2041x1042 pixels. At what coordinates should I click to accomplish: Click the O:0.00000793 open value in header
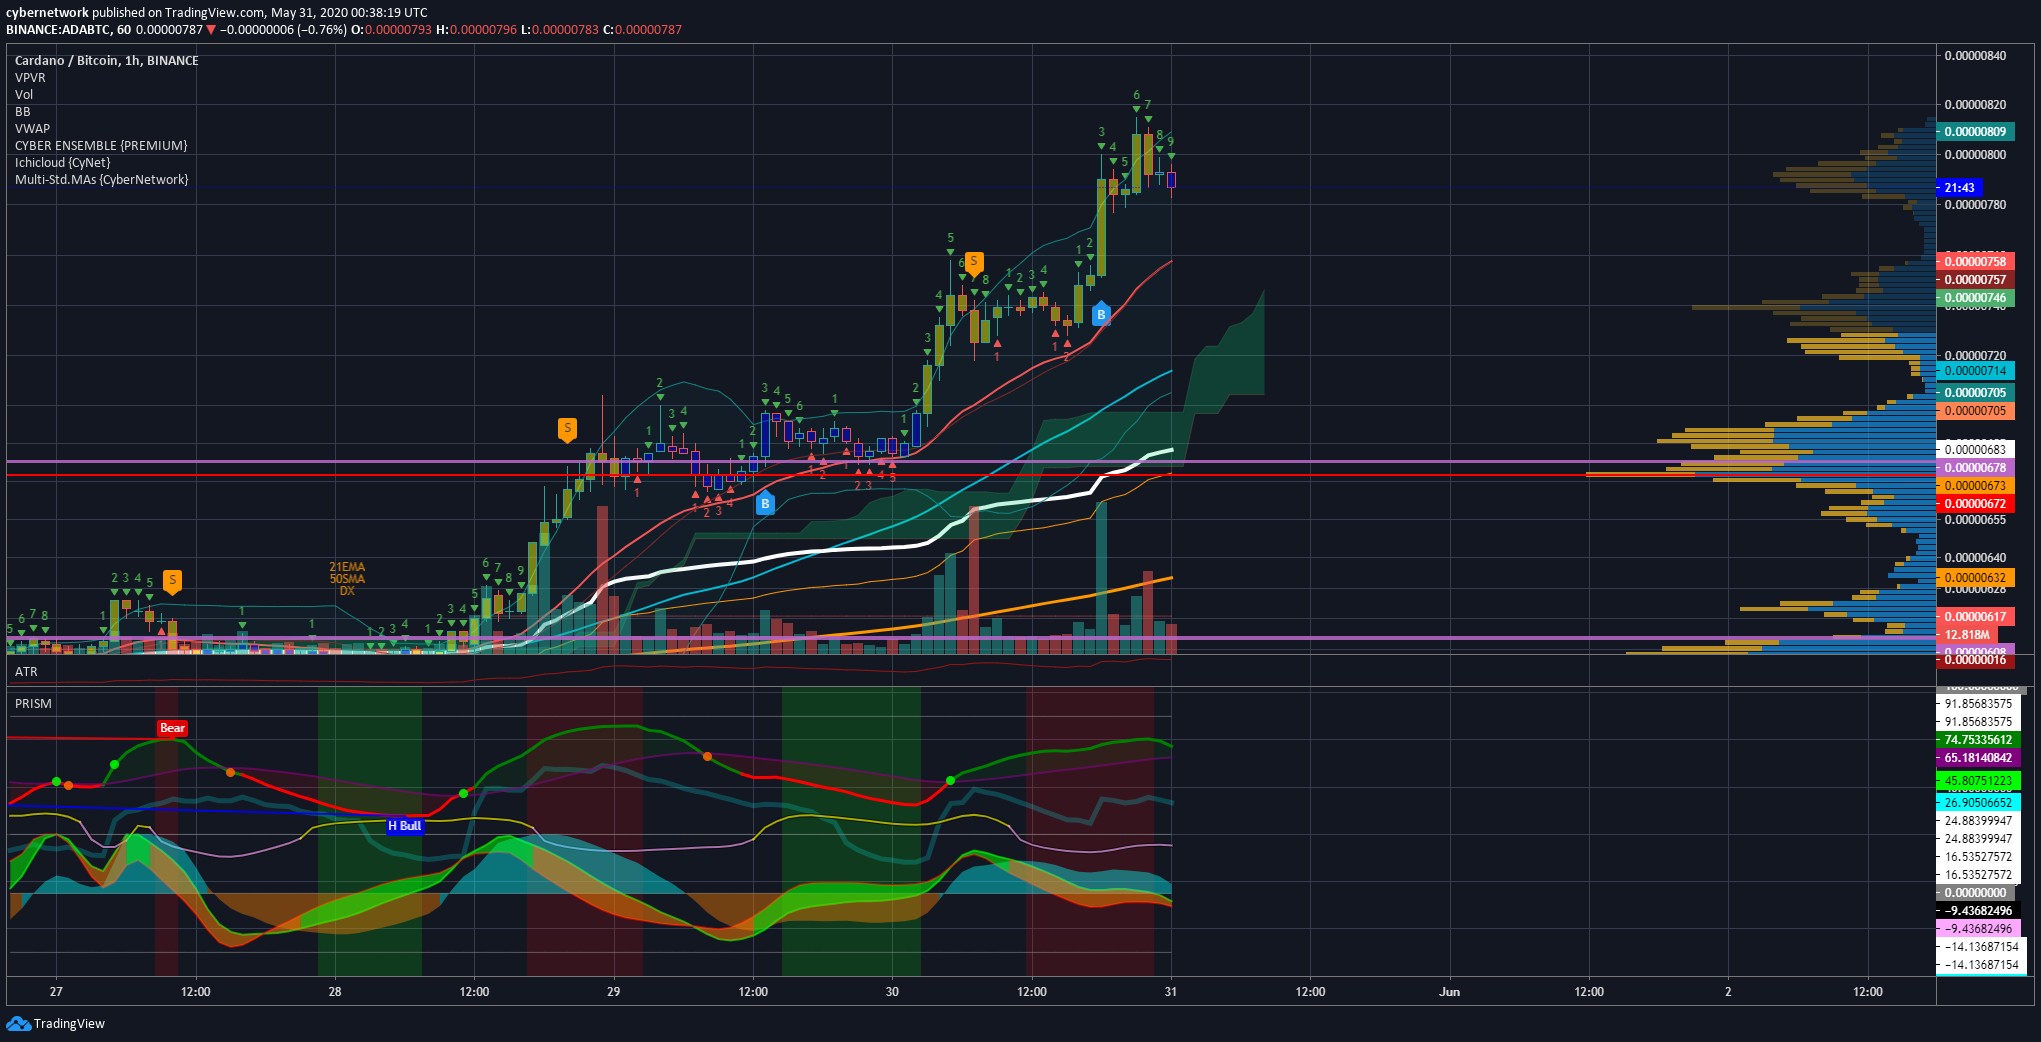pos(391,29)
